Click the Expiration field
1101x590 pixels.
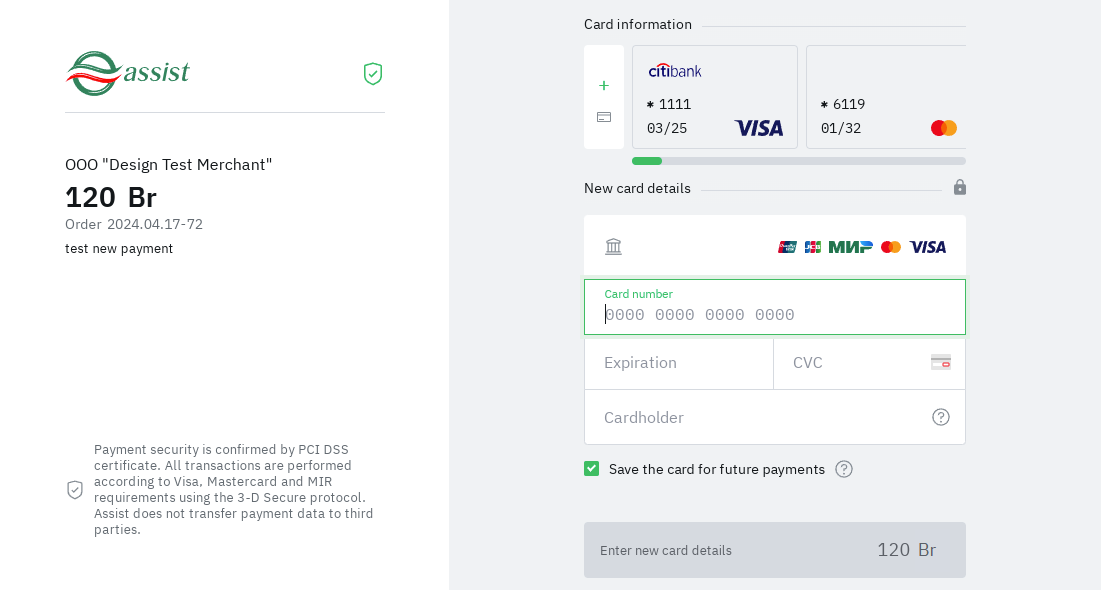[678, 363]
